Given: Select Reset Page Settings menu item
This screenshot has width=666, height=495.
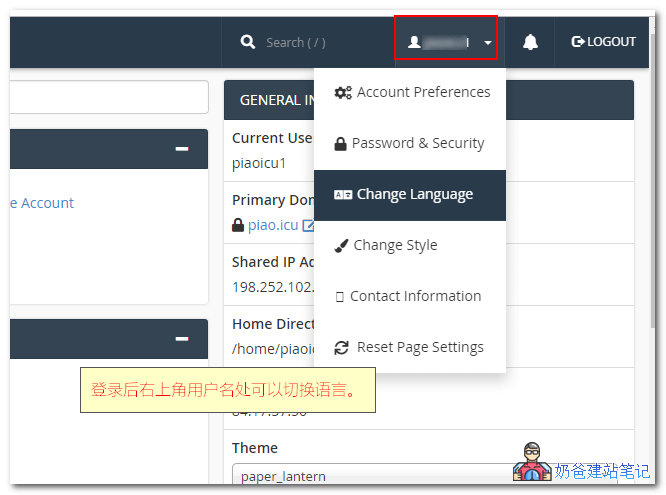Looking at the screenshot, I should [x=410, y=347].
